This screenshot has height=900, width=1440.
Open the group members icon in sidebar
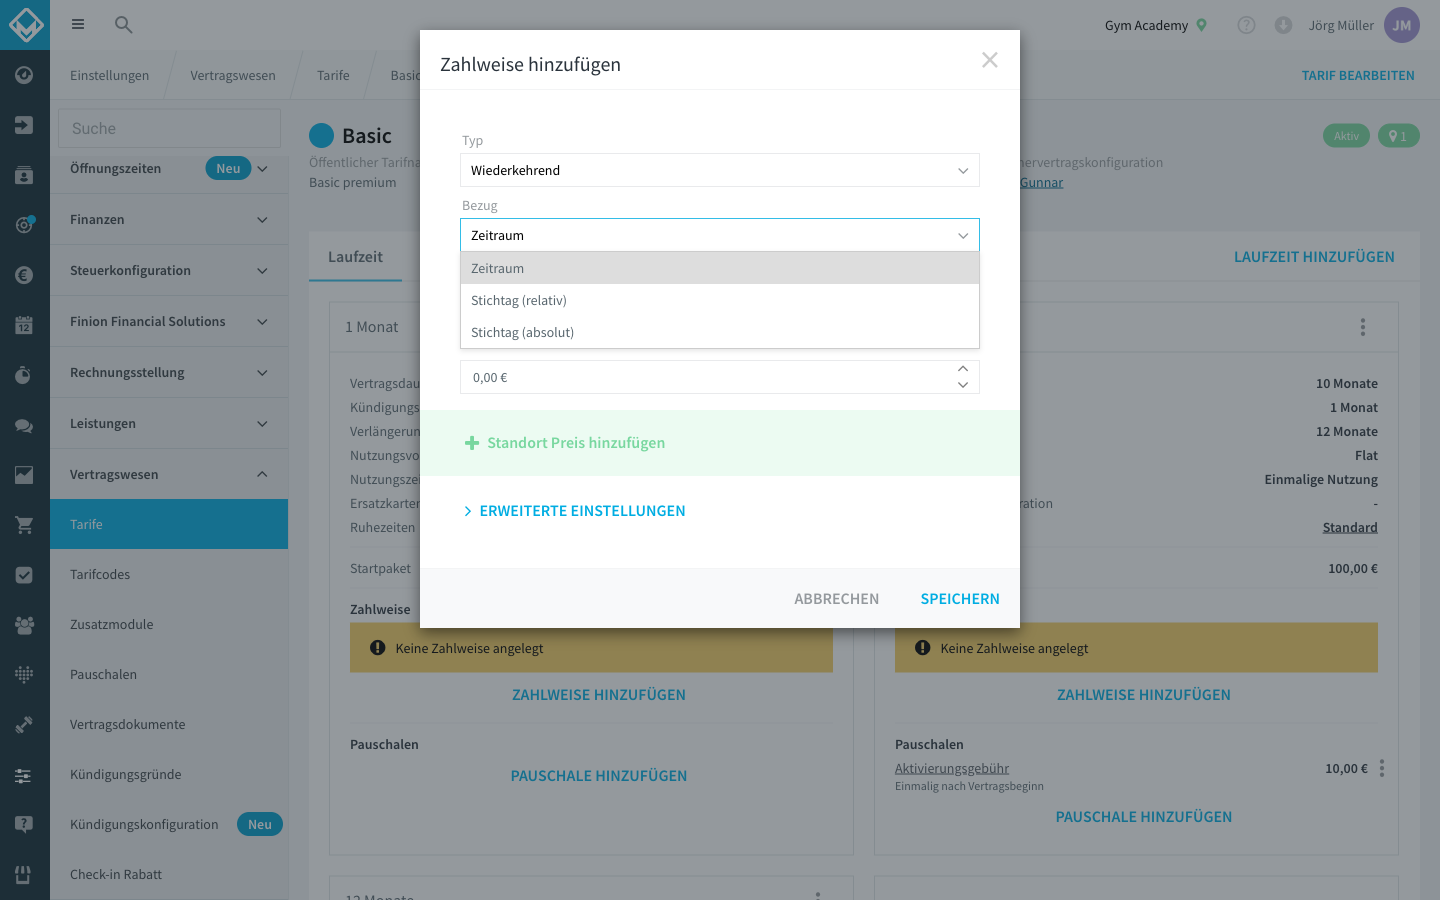(x=25, y=625)
